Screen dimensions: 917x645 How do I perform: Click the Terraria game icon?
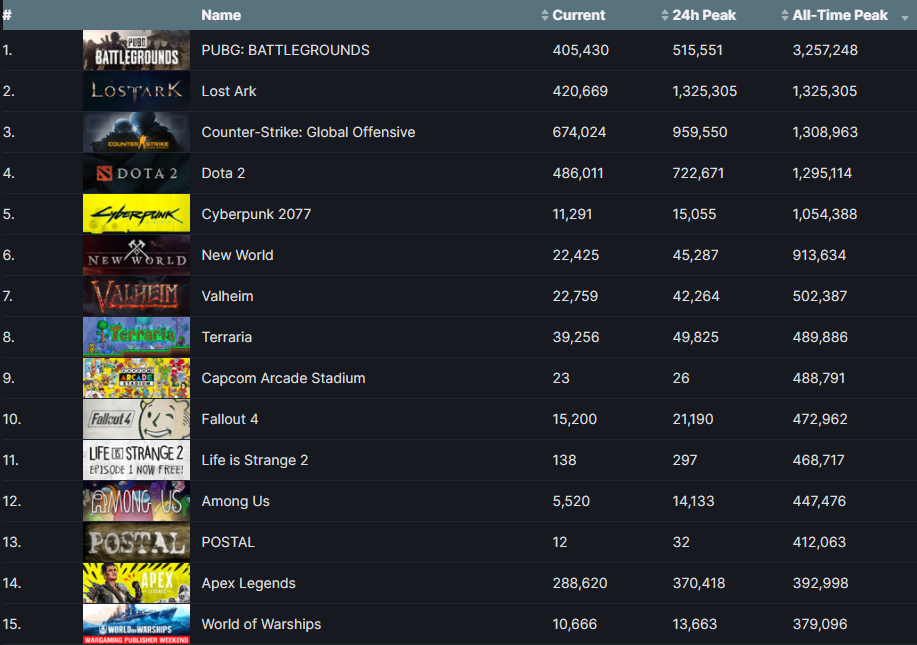coord(136,337)
